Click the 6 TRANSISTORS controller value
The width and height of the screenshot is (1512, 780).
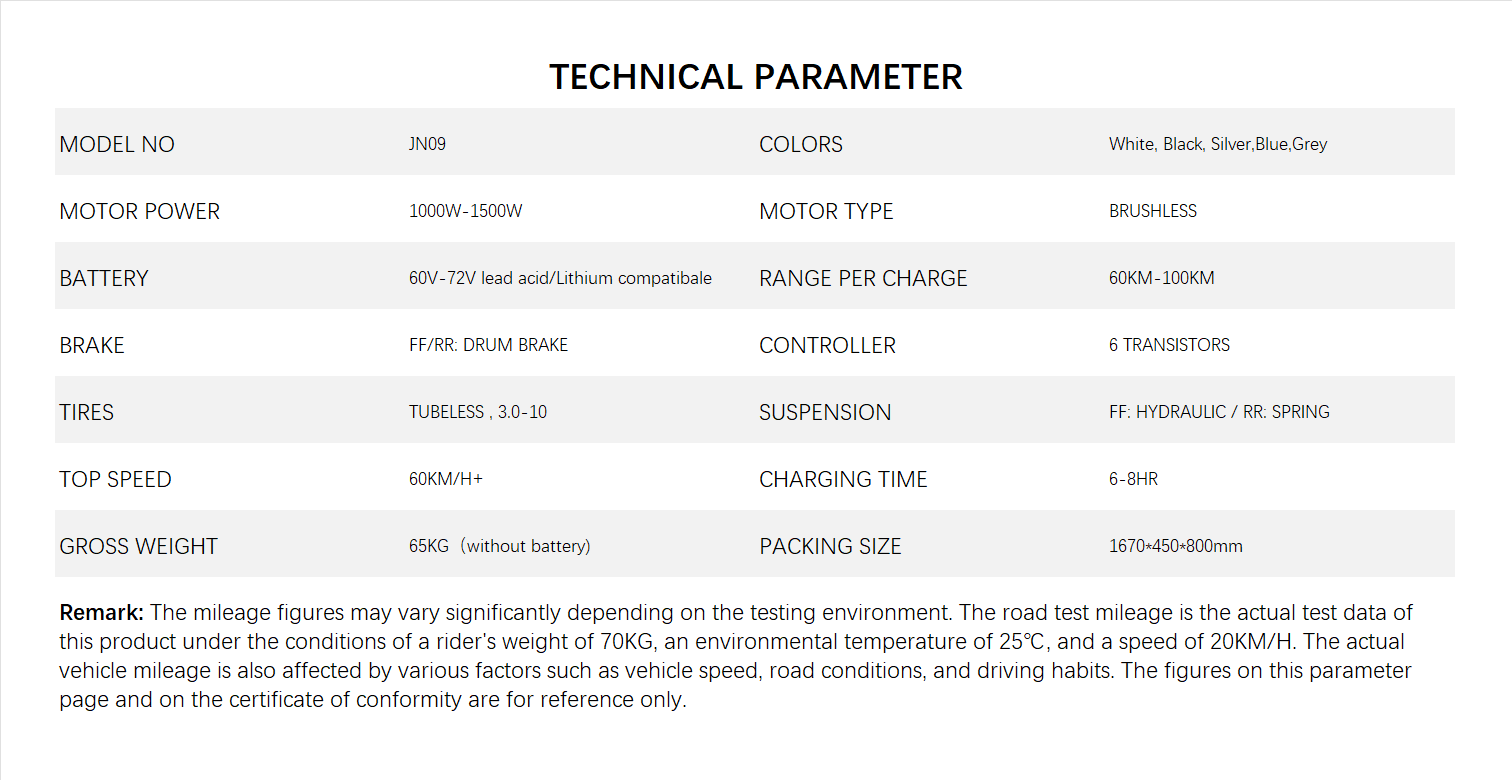point(1169,345)
